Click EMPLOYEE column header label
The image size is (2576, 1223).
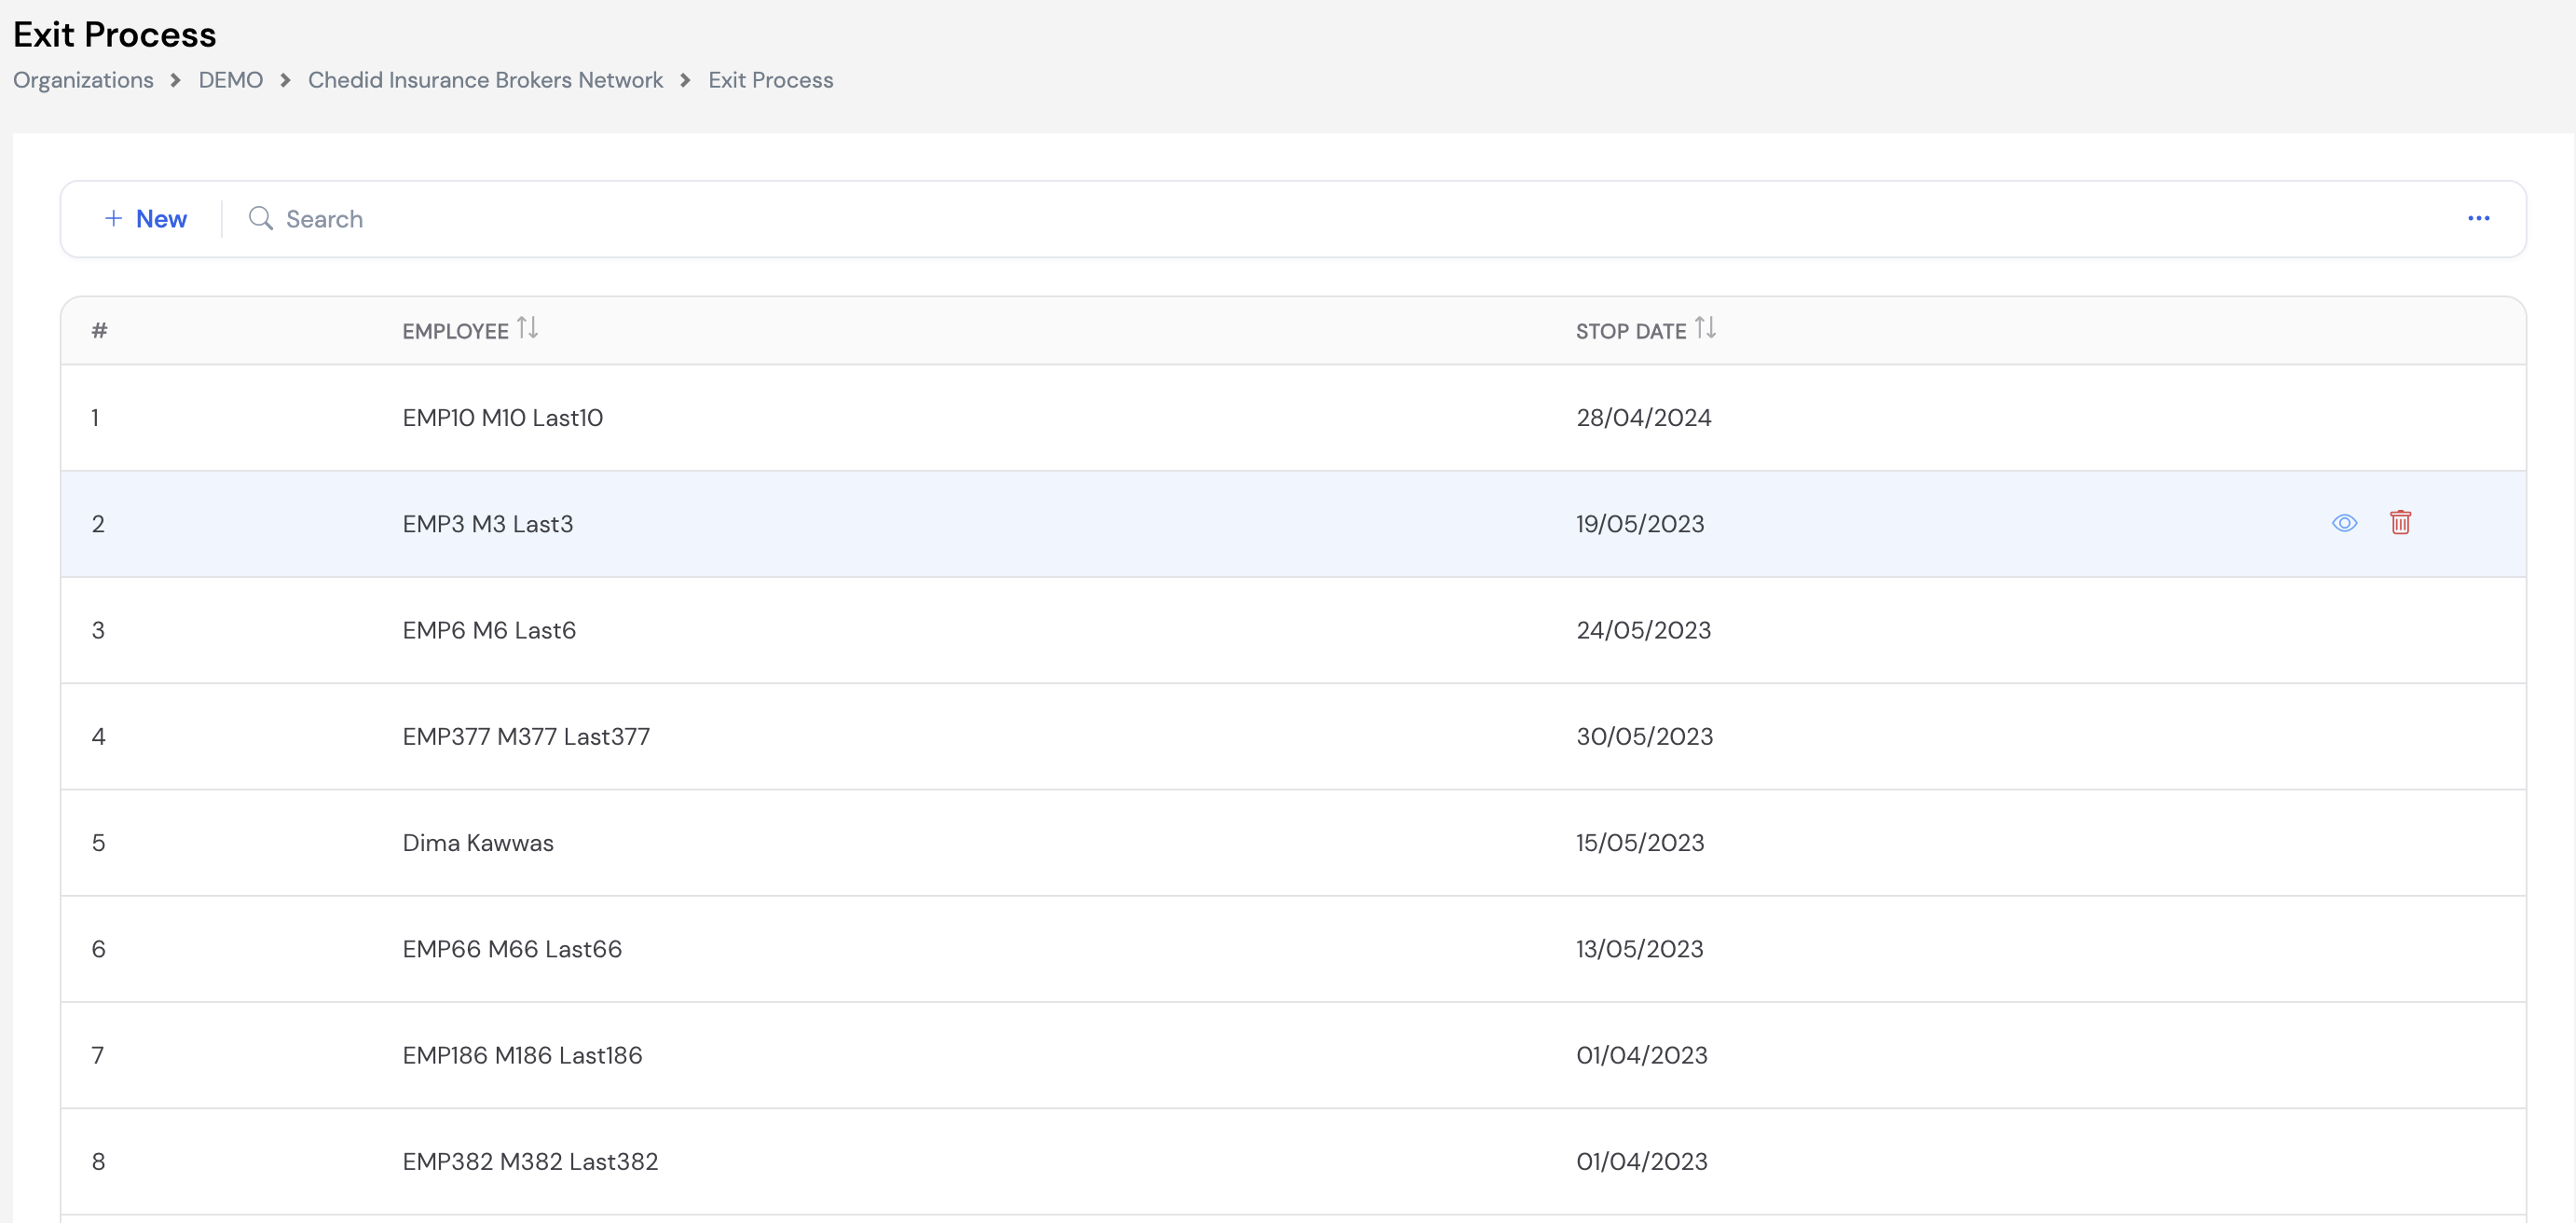click(455, 331)
